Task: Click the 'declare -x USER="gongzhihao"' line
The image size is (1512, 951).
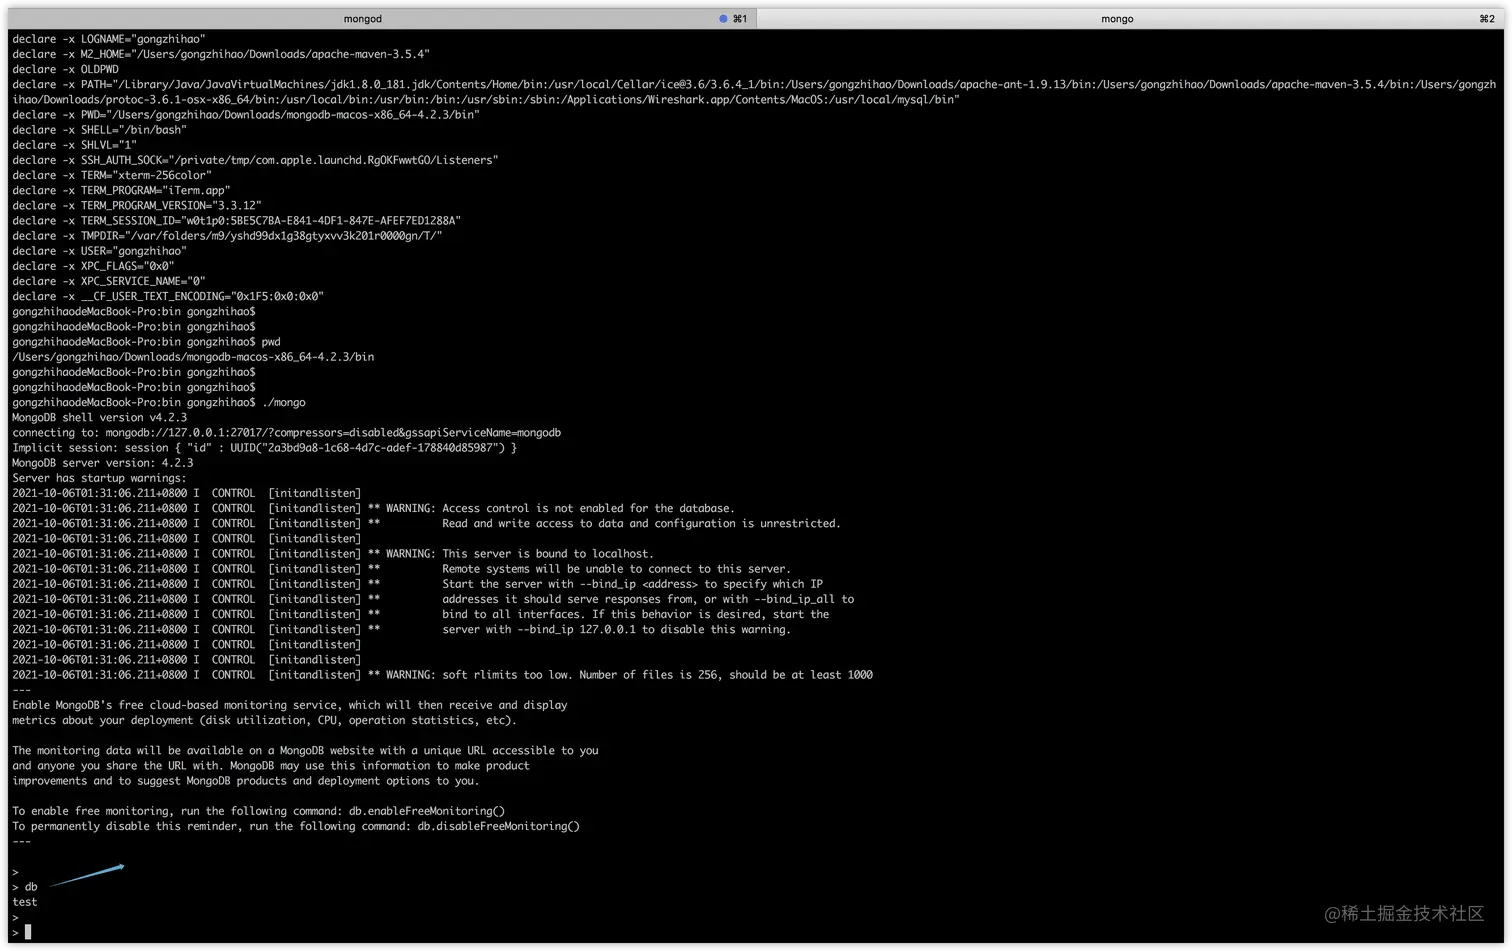Action: (99, 251)
